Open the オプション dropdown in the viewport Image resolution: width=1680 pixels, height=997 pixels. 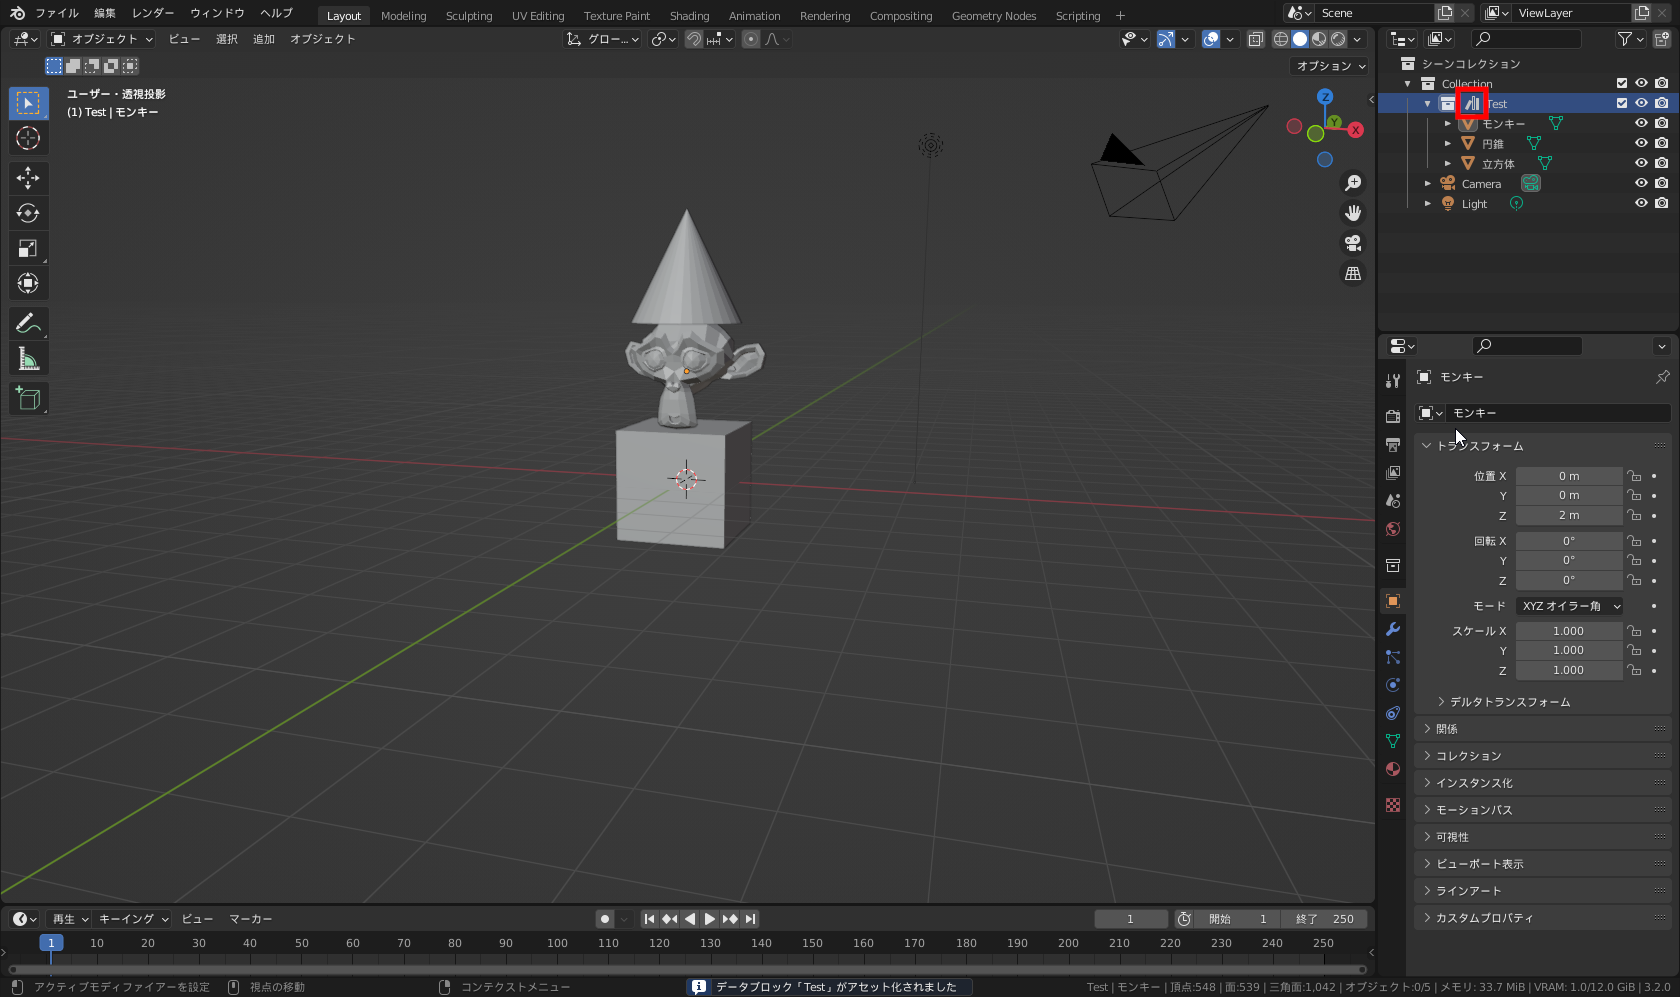1330,66
